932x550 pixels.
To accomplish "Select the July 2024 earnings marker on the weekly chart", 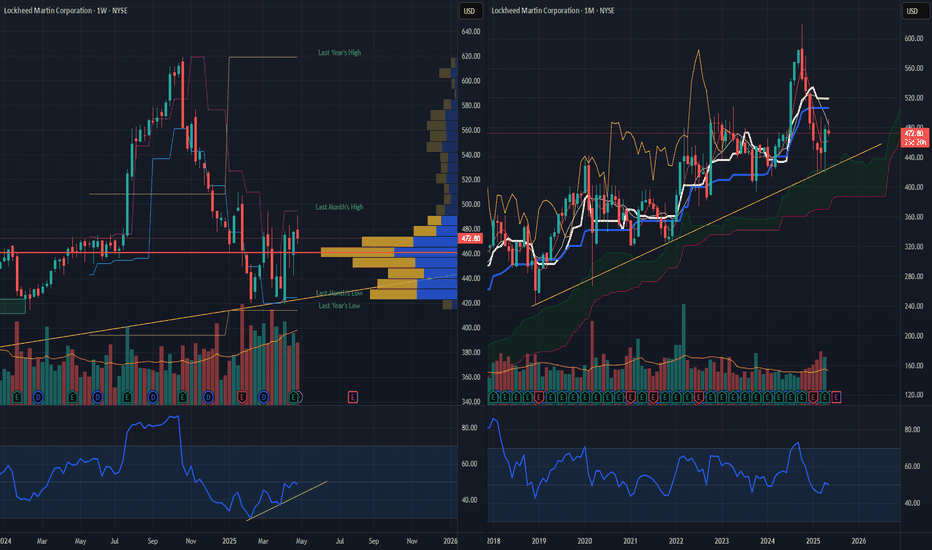I will click(127, 397).
